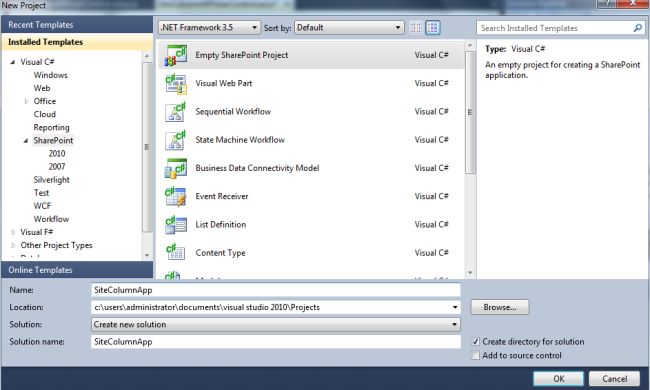Toggle Create directory for solution checkbox

coord(475,342)
